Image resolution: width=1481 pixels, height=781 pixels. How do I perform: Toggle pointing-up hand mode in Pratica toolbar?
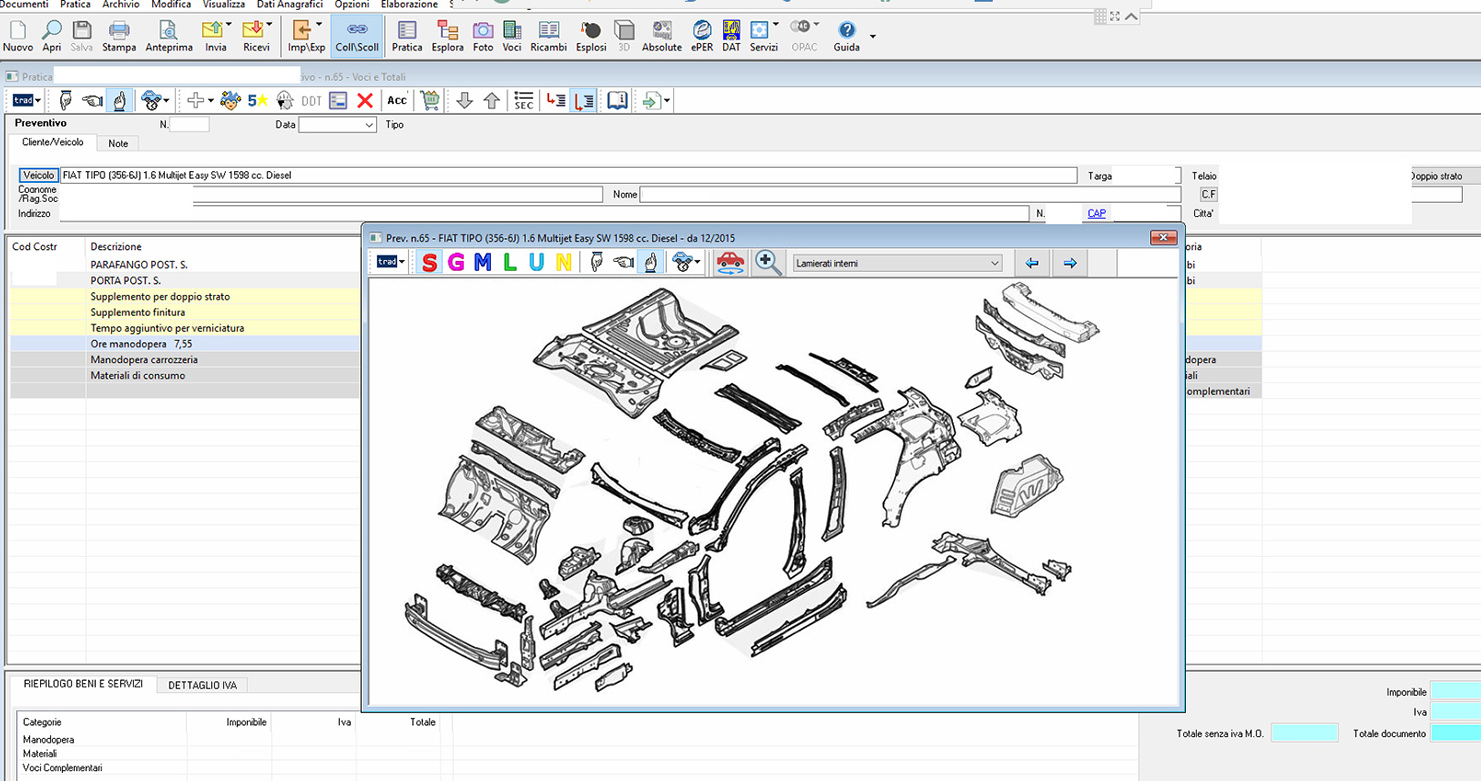click(119, 100)
